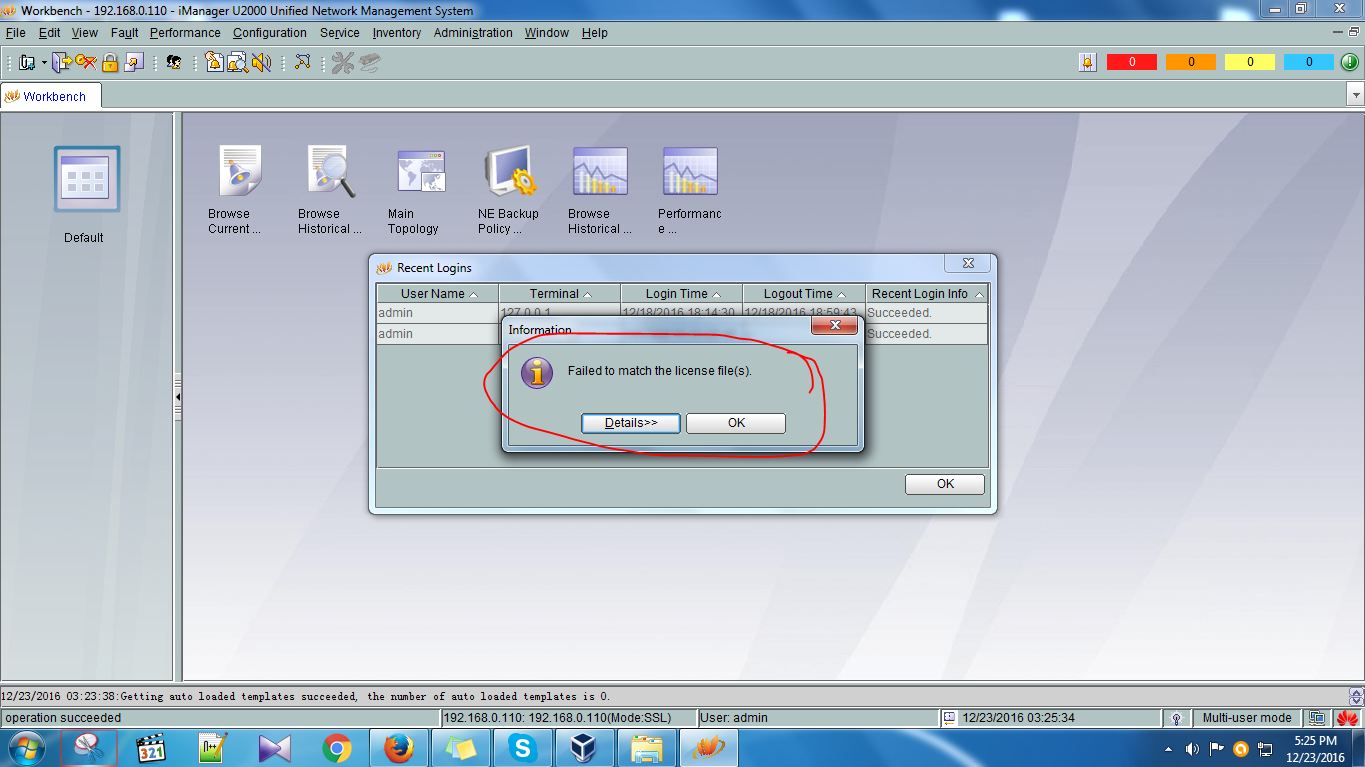Click the light bulb status bar icon

(x=1178, y=718)
